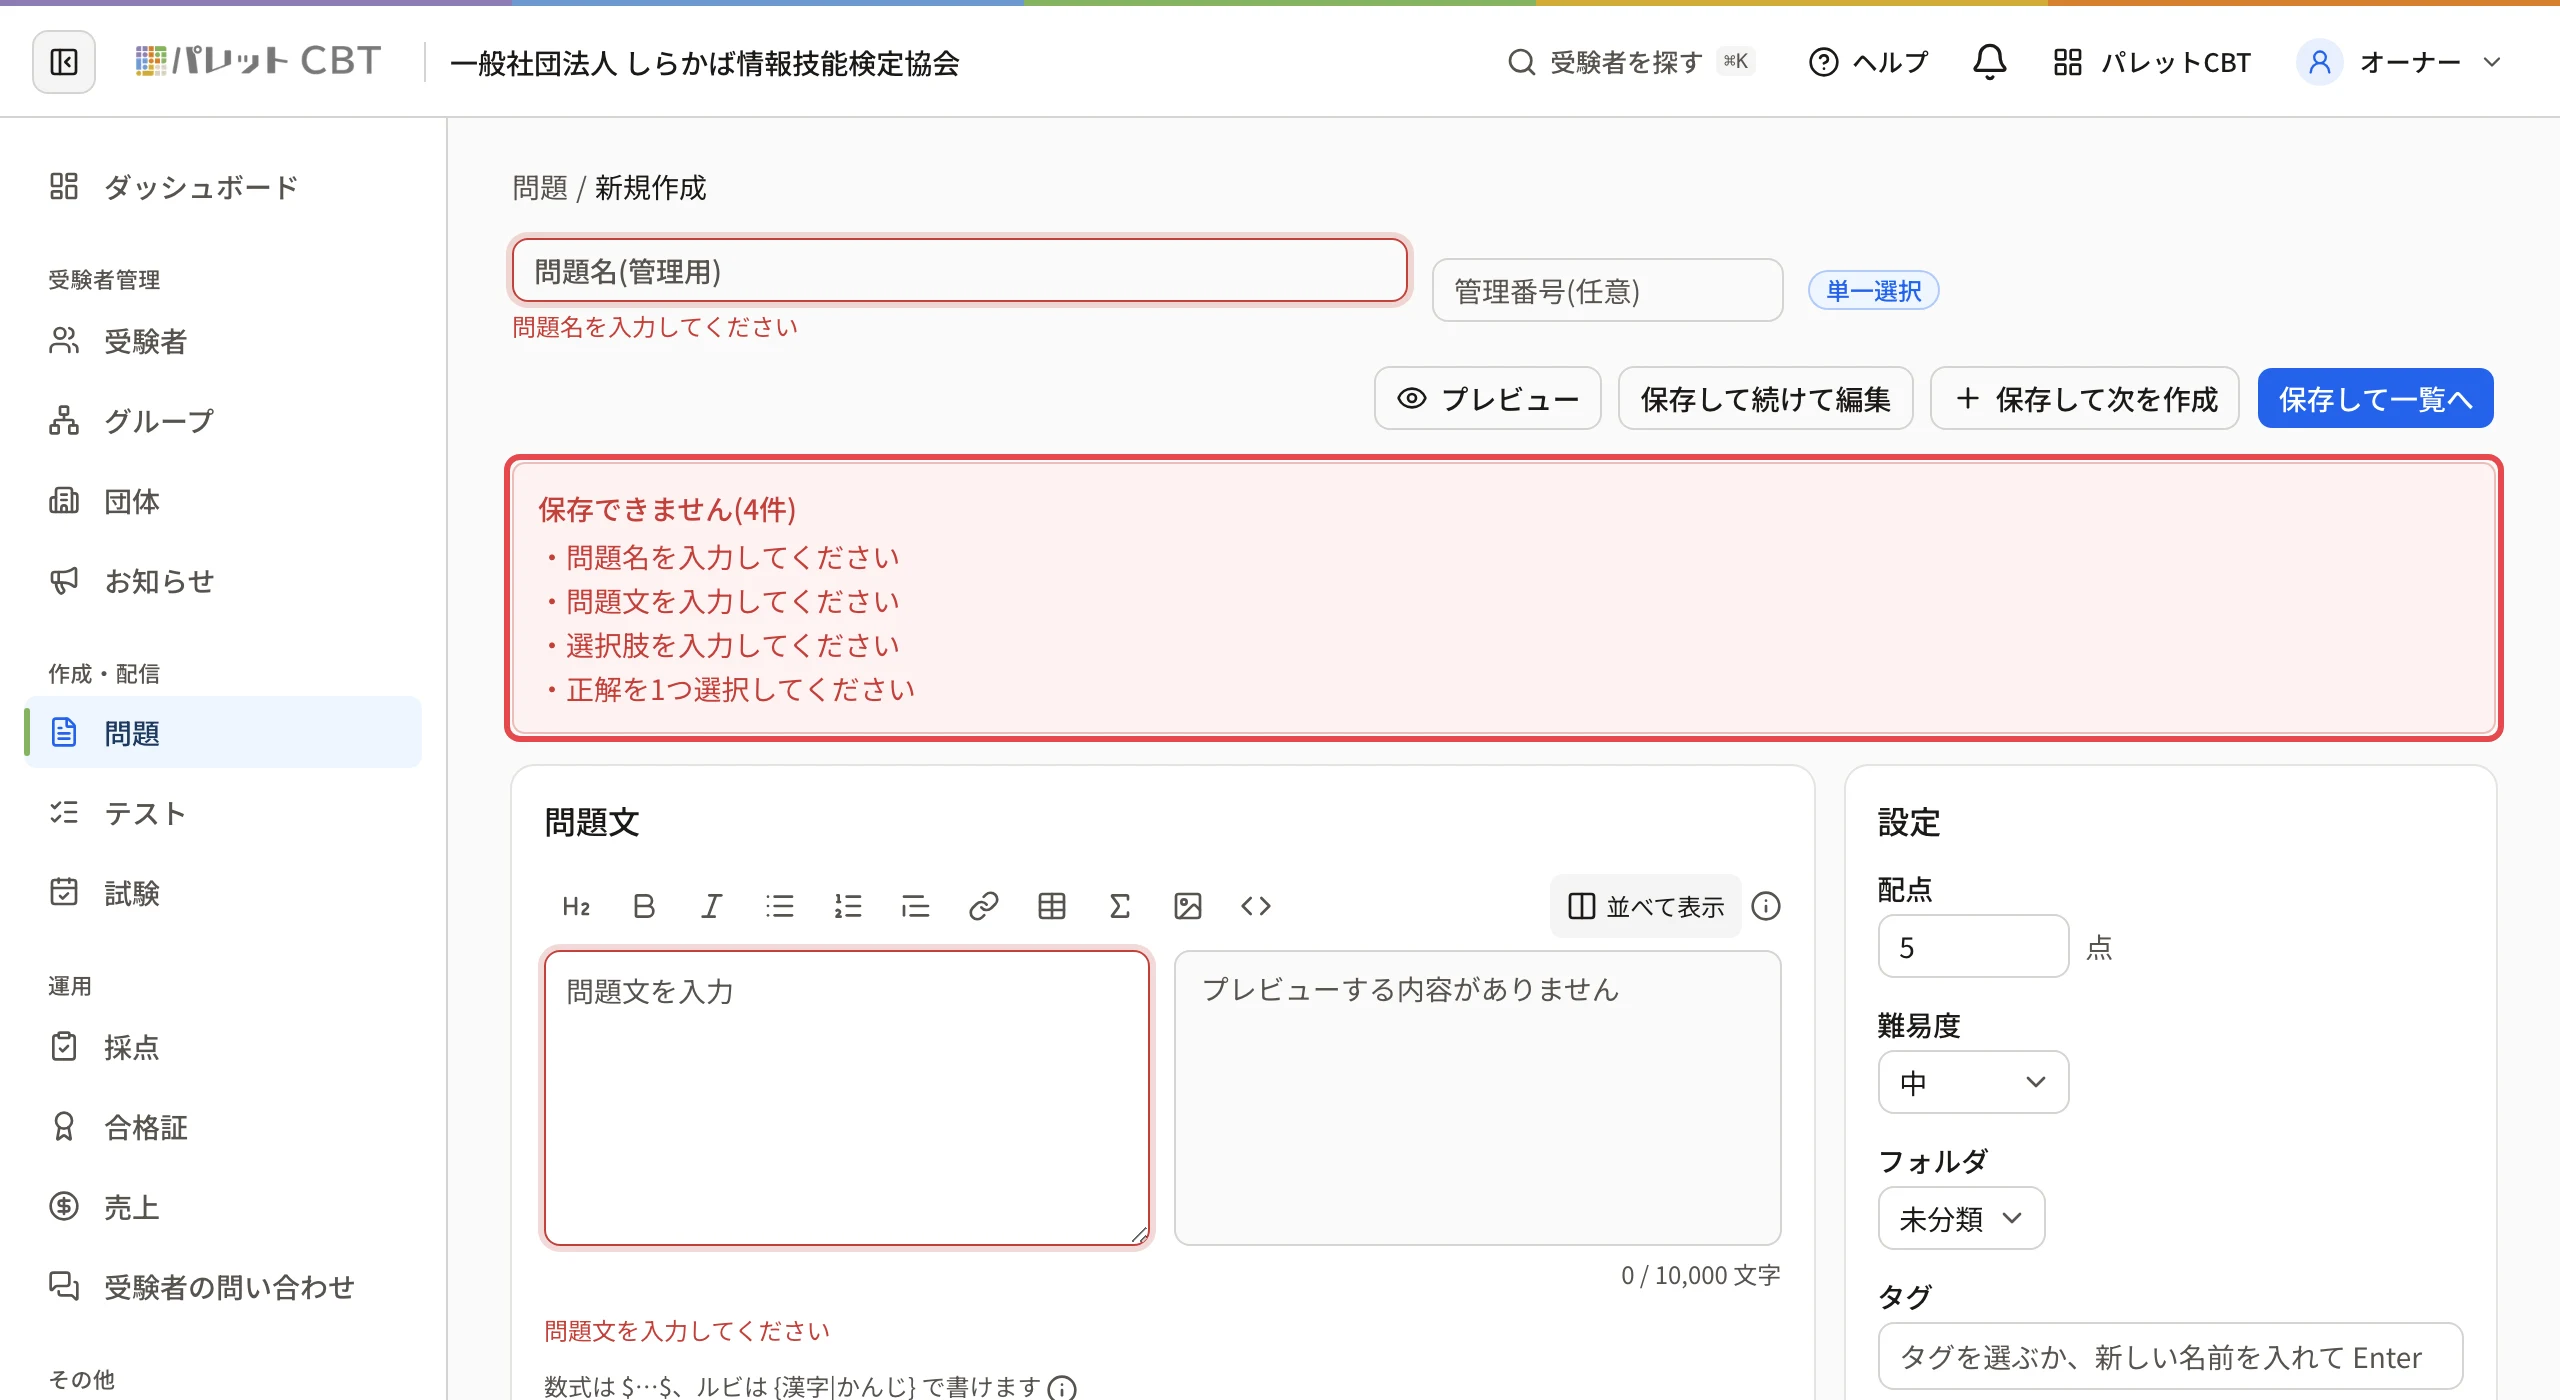Open お知らせ in sidebar
2560x1400 pixels.
[x=222, y=581]
